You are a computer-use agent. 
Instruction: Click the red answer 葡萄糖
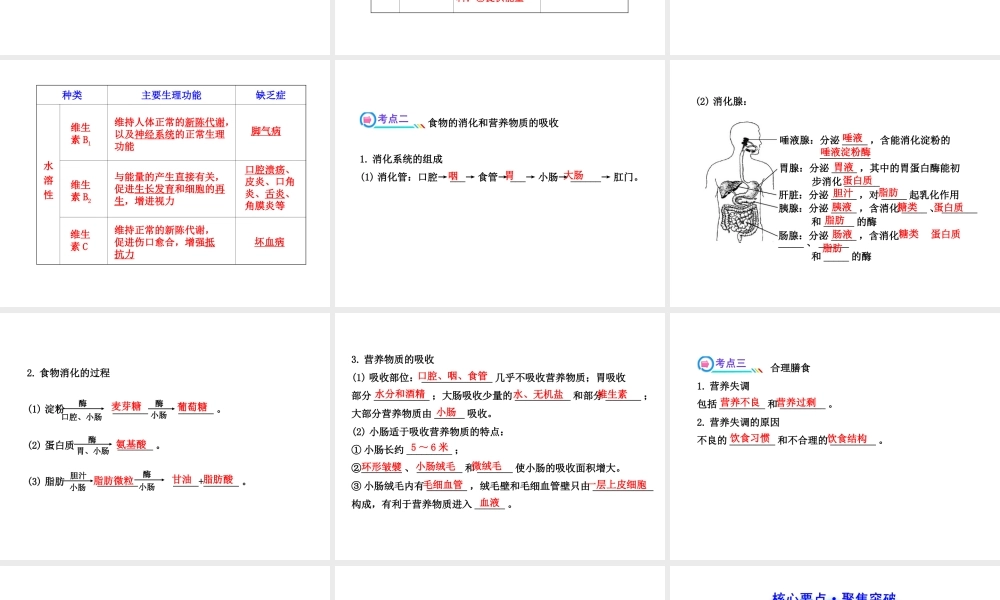pyautogui.click(x=192, y=406)
